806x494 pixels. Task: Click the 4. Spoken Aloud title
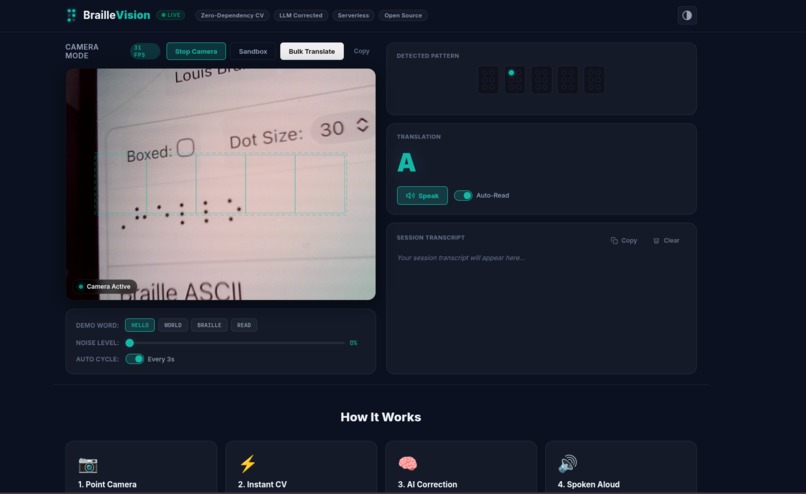[x=589, y=484]
